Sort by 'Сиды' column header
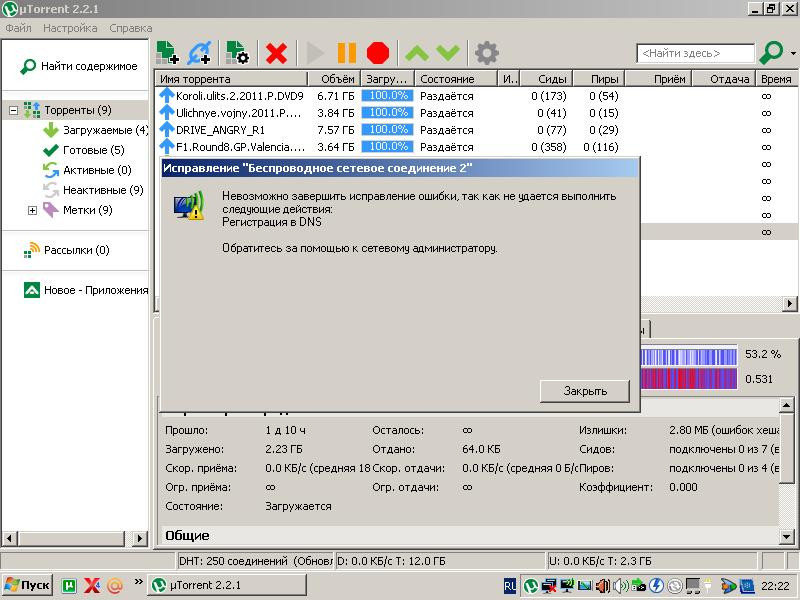800x600 pixels. pos(547,79)
